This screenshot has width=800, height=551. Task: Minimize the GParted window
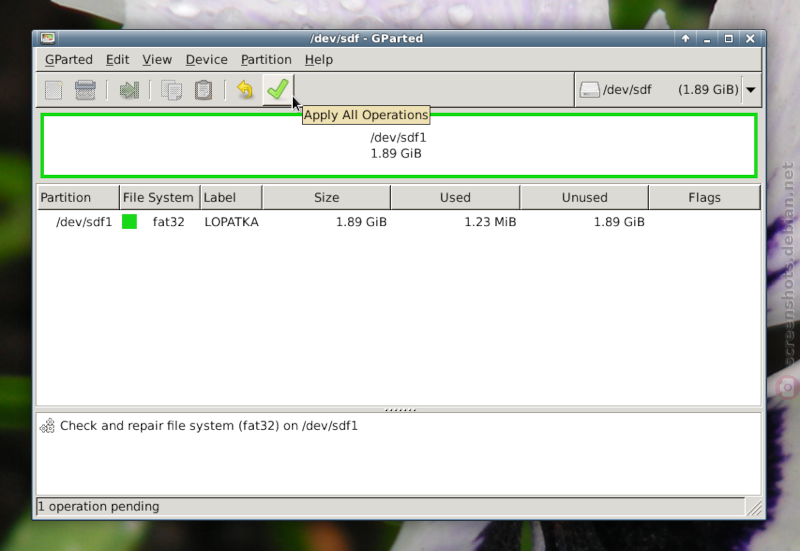(707, 39)
